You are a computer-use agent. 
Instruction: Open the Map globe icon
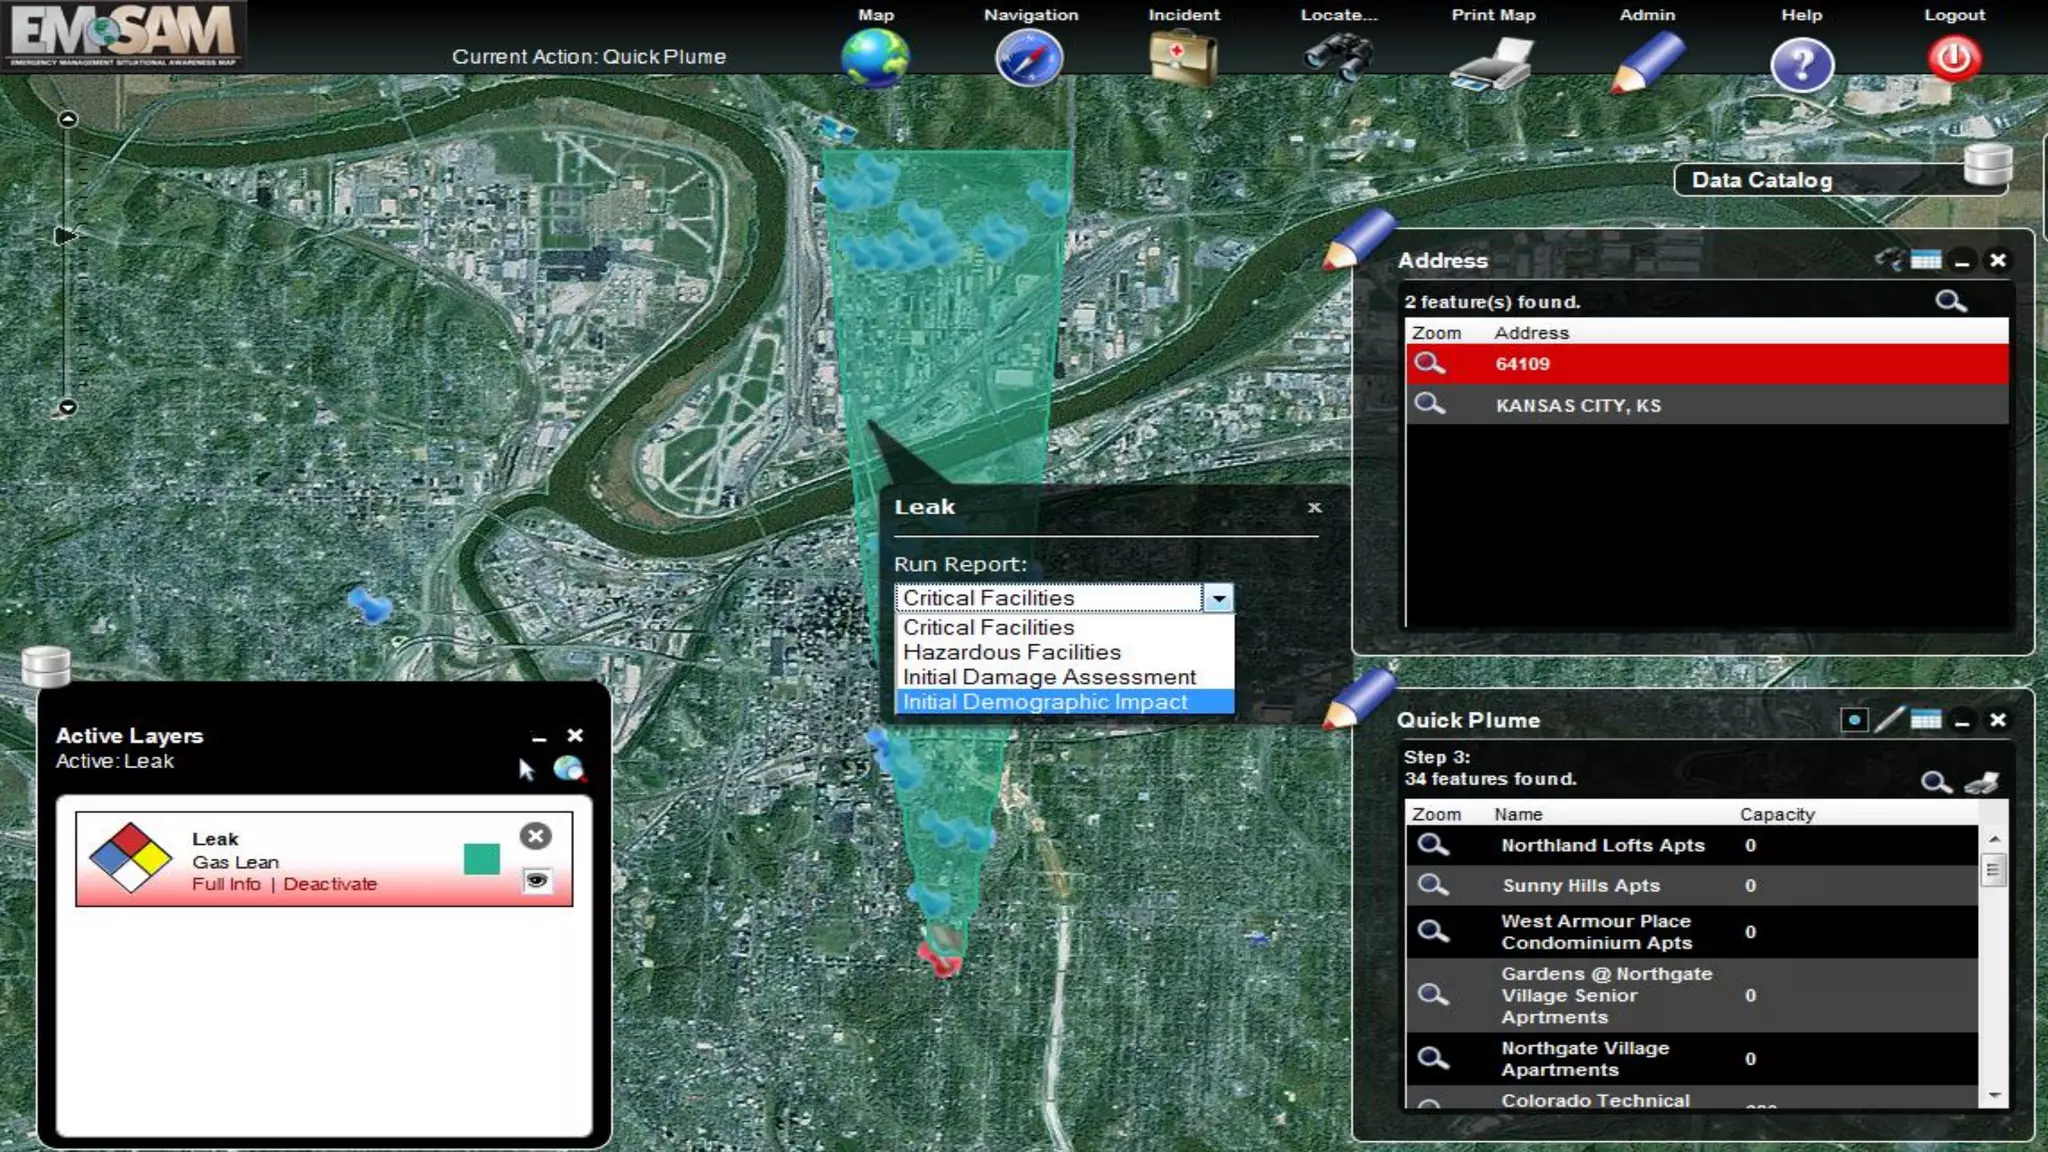click(875, 58)
